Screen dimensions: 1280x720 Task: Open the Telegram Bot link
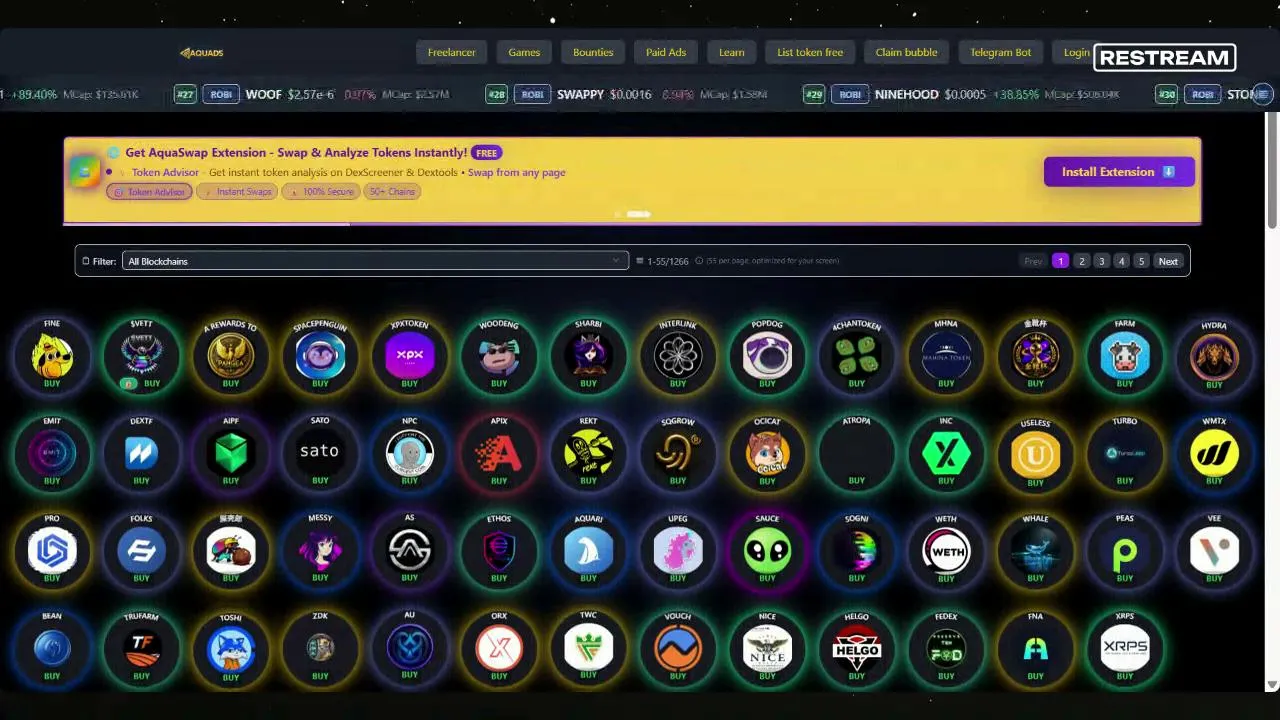click(x=1001, y=52)
